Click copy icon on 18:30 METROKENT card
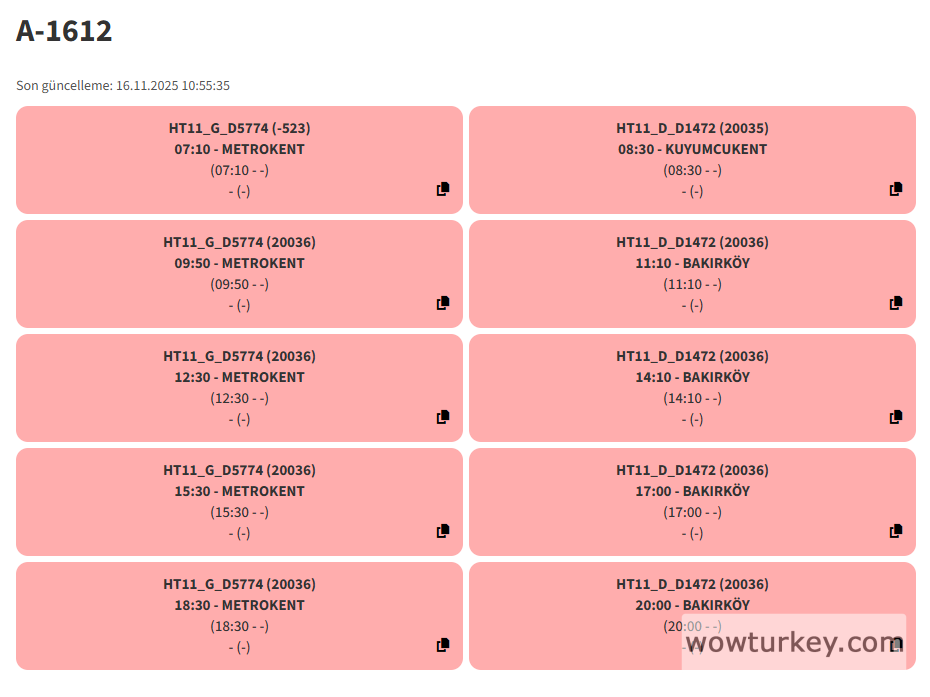The width and height of the screenshot is (930, 697). click(x=443, y=645)
